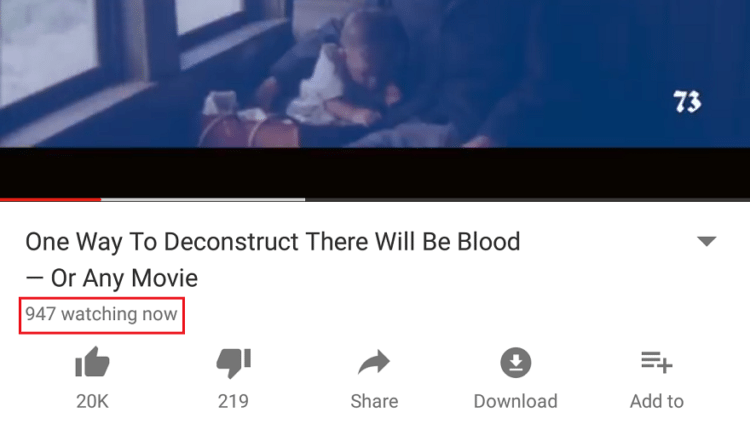Tap the thumbs down dislike icon

tap(233, 363)
